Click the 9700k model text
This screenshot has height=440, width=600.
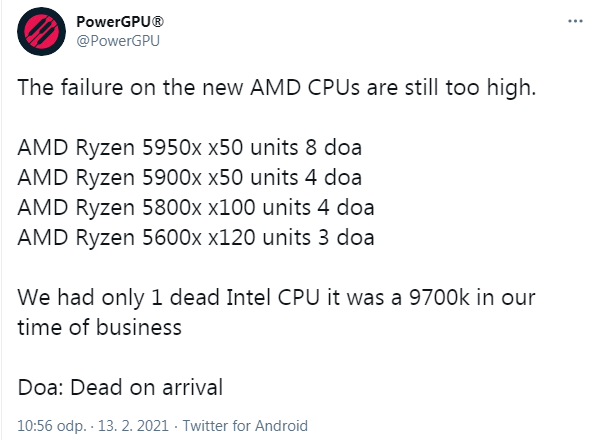tap(439, 297)
